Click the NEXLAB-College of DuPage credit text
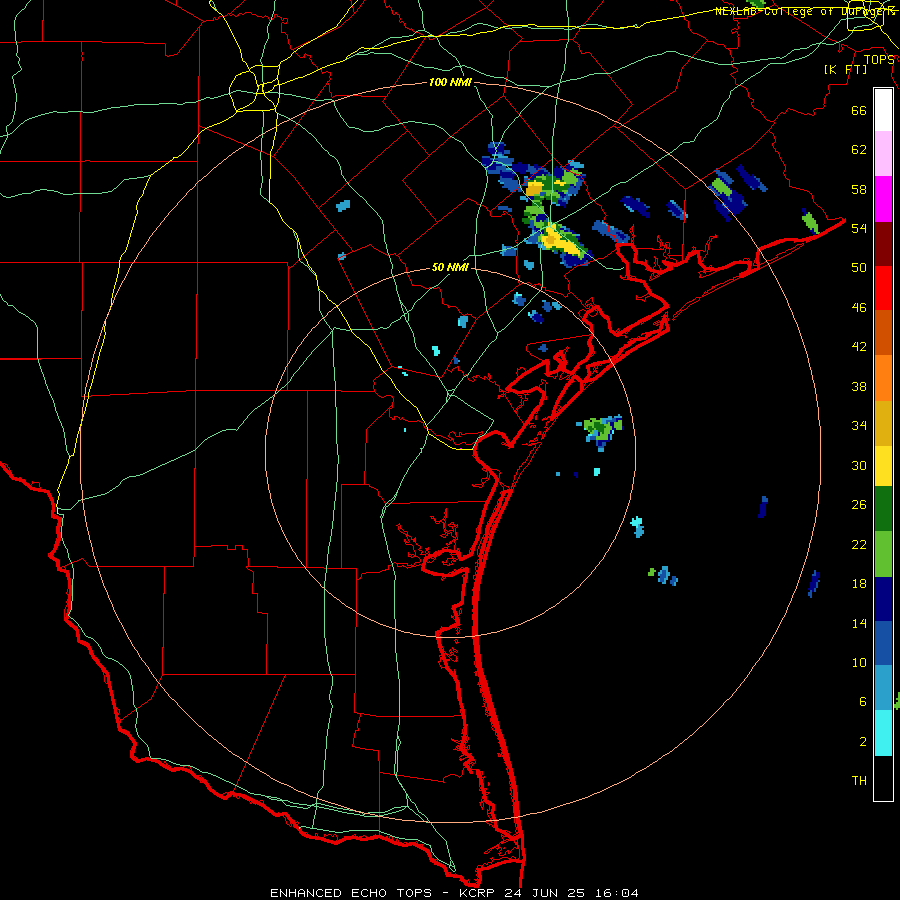Viewport: 900px width, 900px height. [x=805, y=11]
